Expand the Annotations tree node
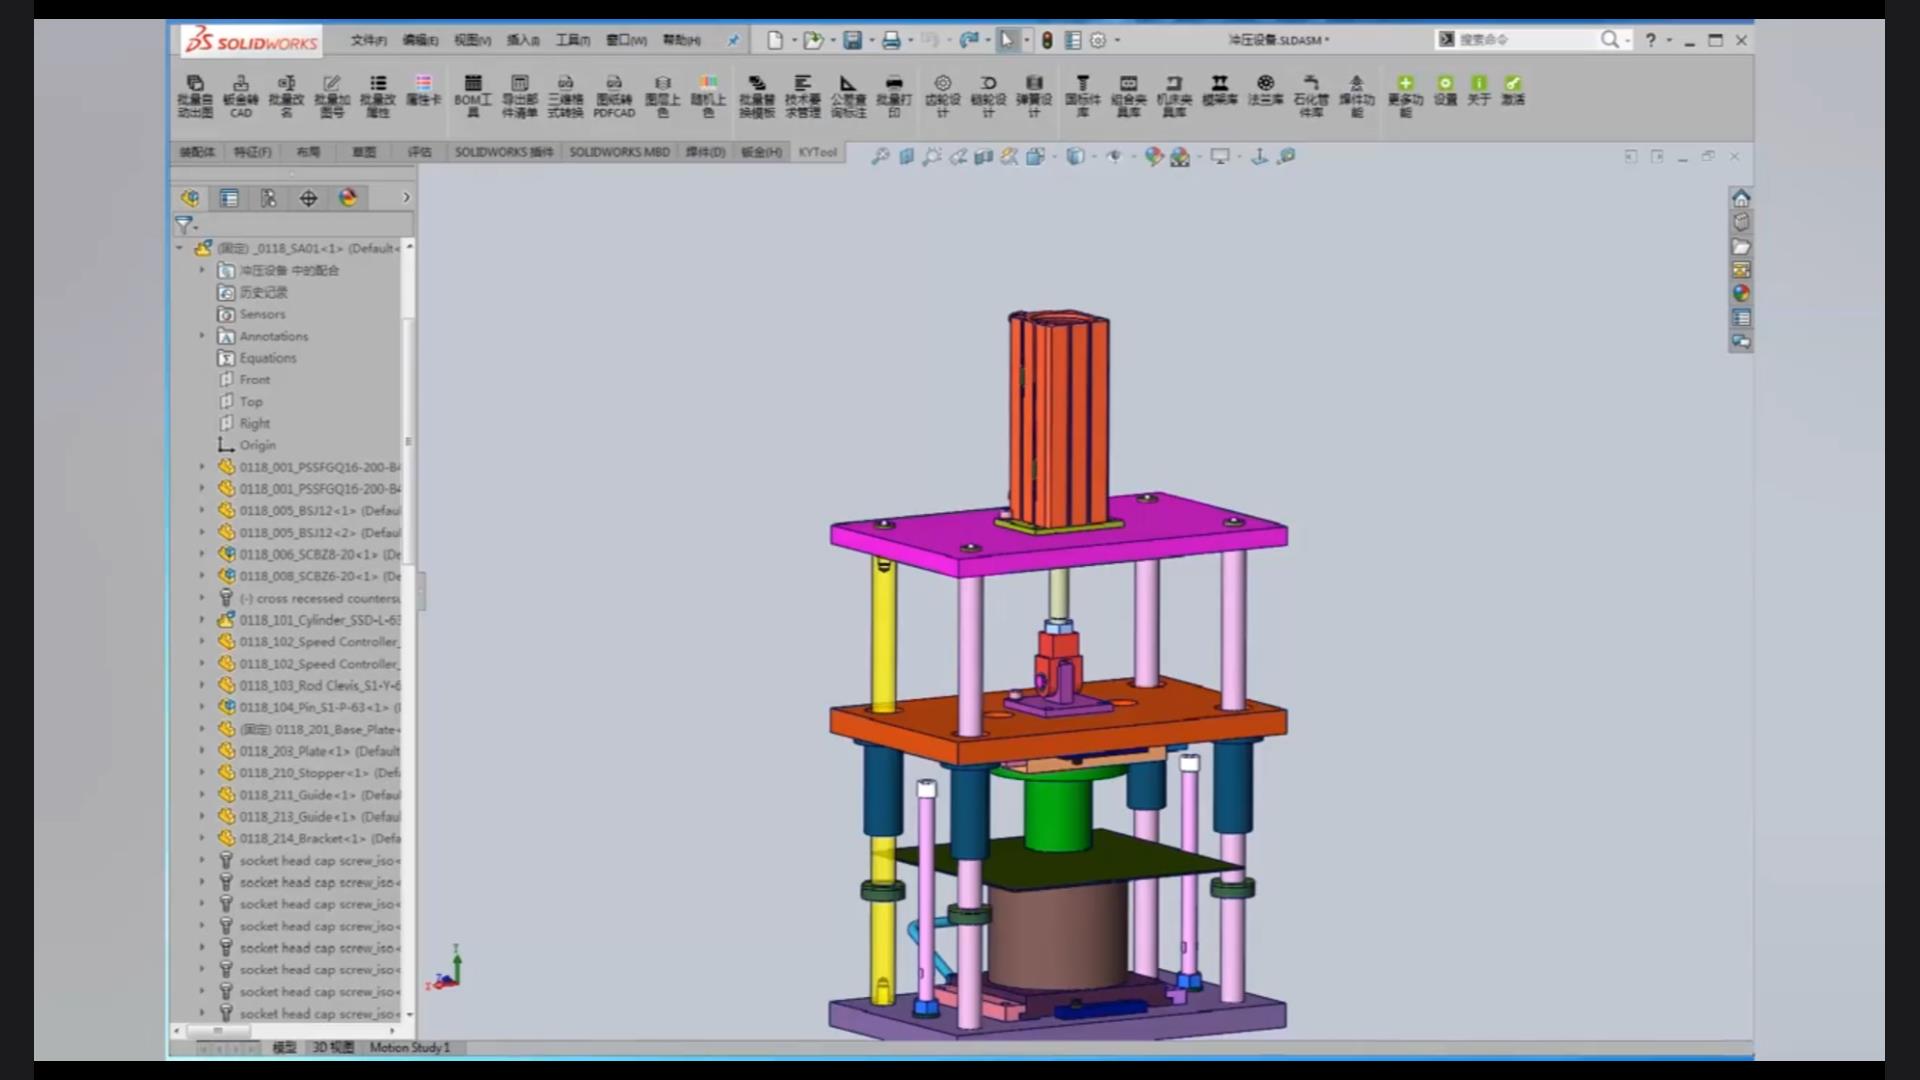 202,335
